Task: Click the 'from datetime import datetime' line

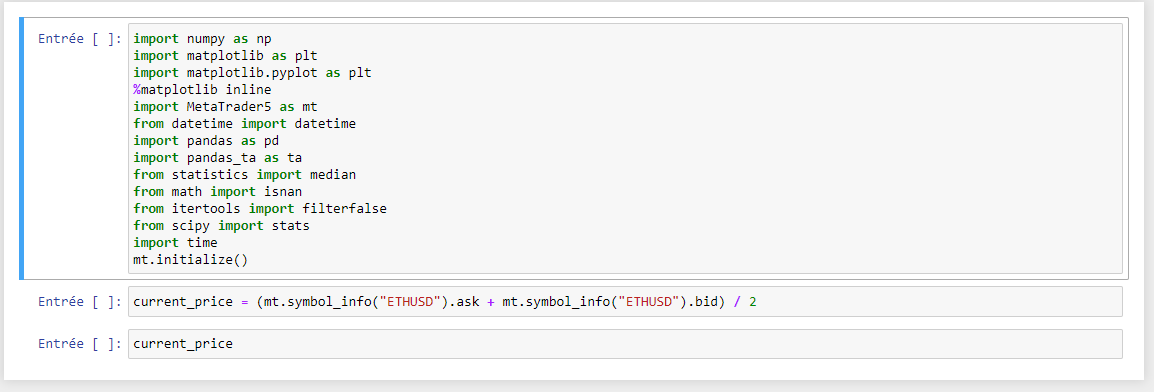Action: (x=244, y=124)
